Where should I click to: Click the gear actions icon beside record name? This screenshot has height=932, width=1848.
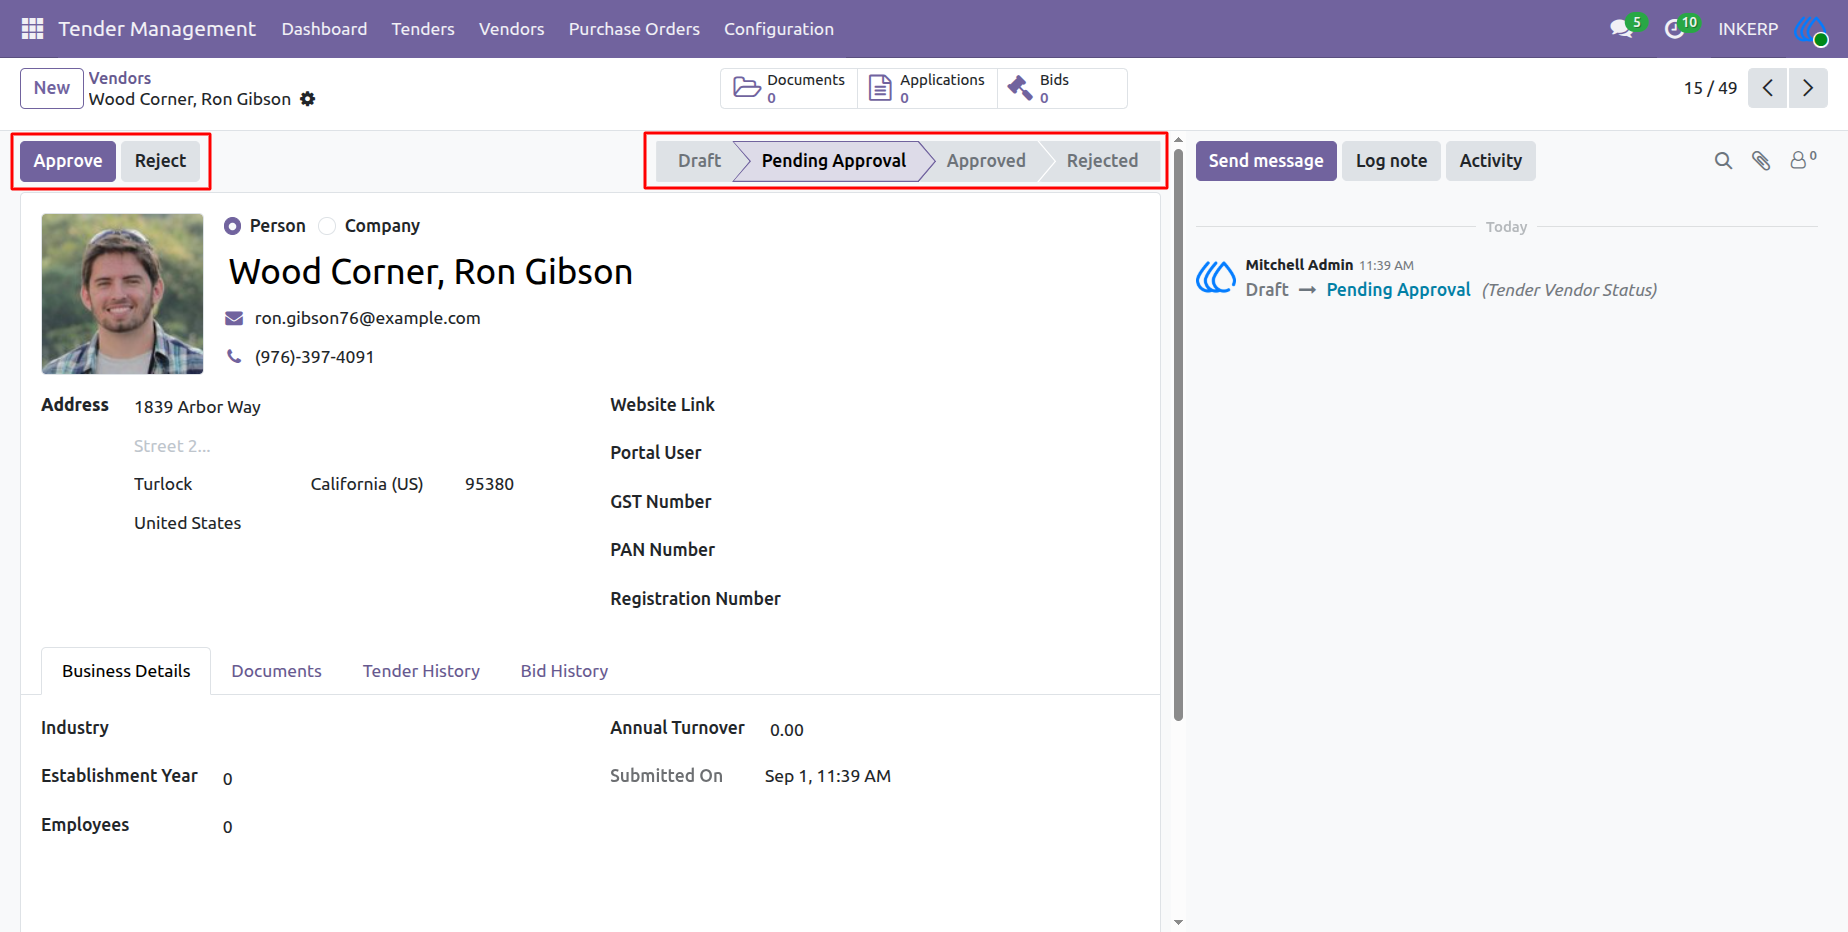click(308, 99)
